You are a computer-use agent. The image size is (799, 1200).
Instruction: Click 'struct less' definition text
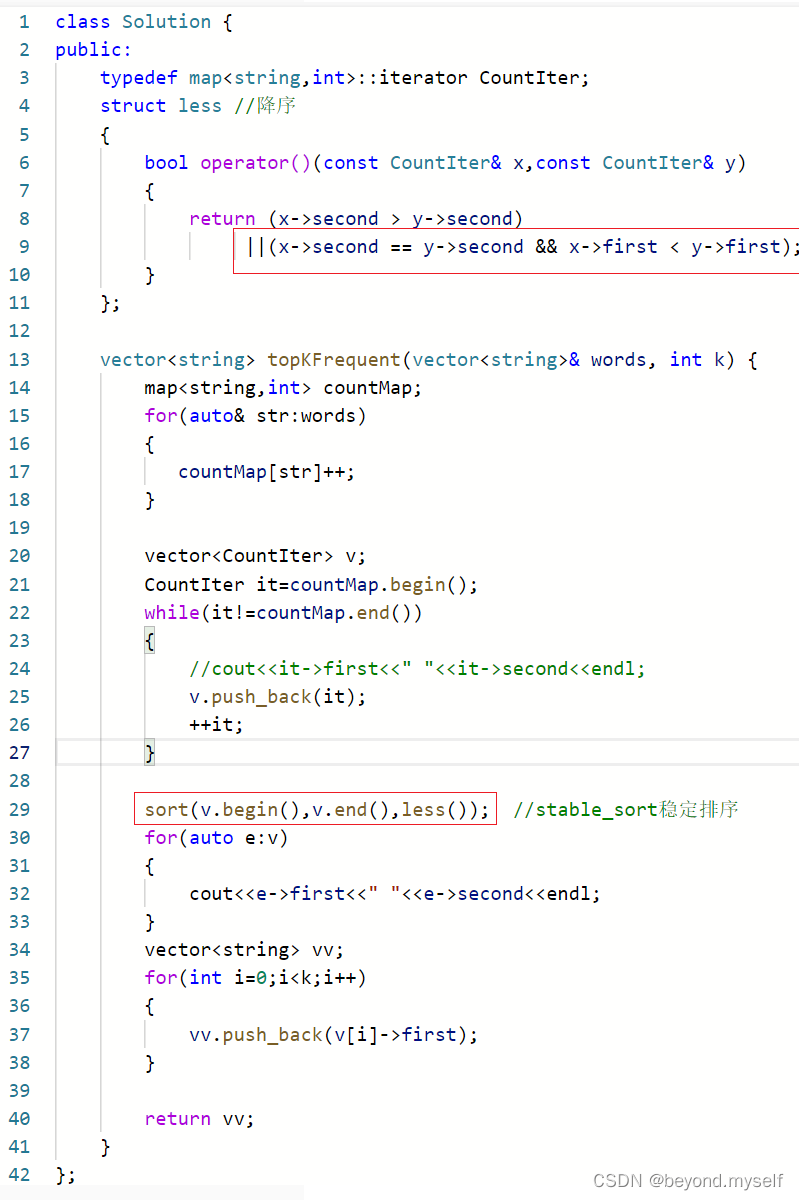click(x=161, y=105)
